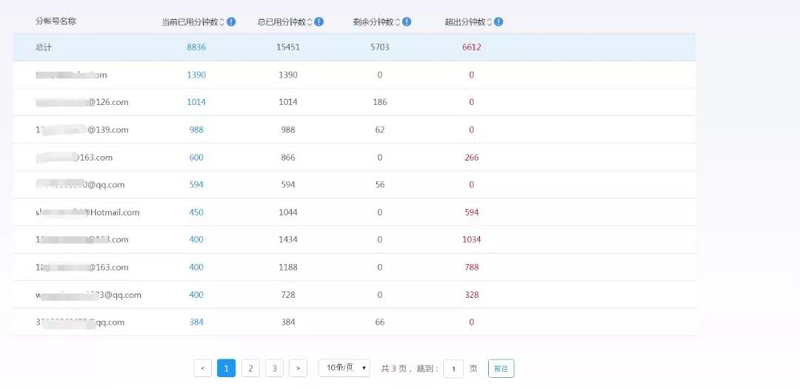Open the 8836 total current minutes link

(x=196, y=47)
